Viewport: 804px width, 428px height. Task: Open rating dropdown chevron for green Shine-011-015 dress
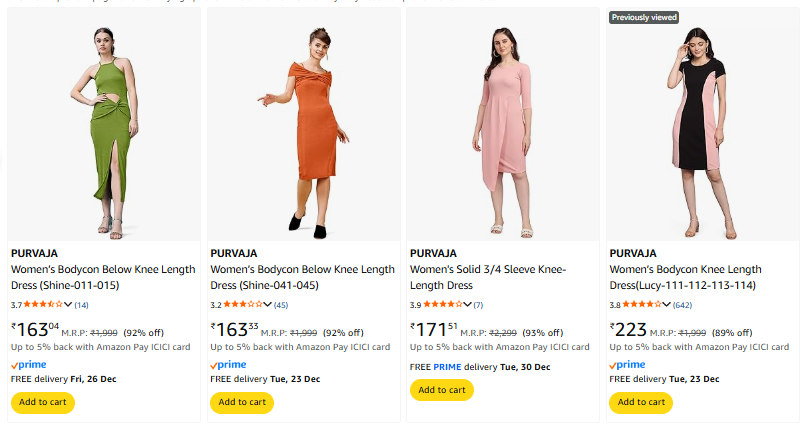68,304
